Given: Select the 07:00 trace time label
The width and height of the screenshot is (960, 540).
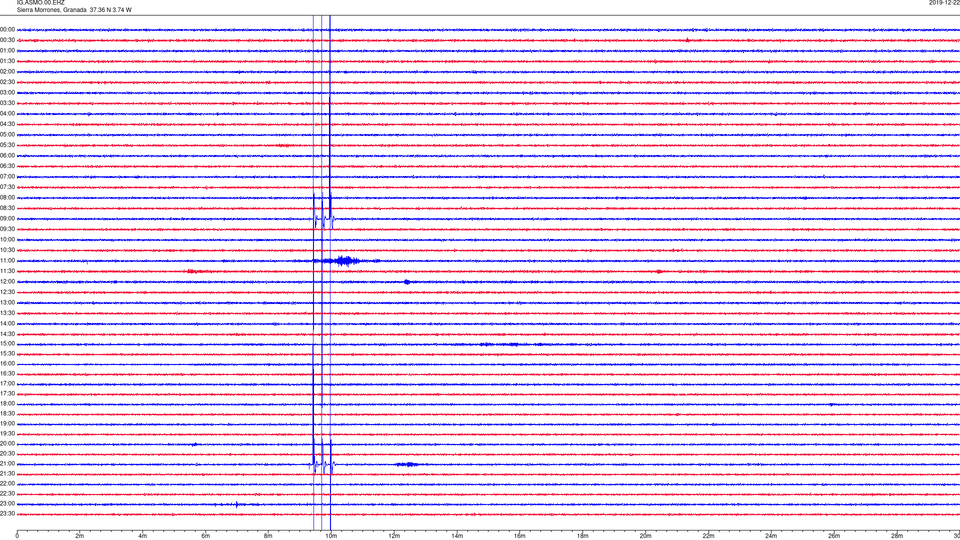Looking at the screenshot, I should pyautogui.click(x=7, y=176).
